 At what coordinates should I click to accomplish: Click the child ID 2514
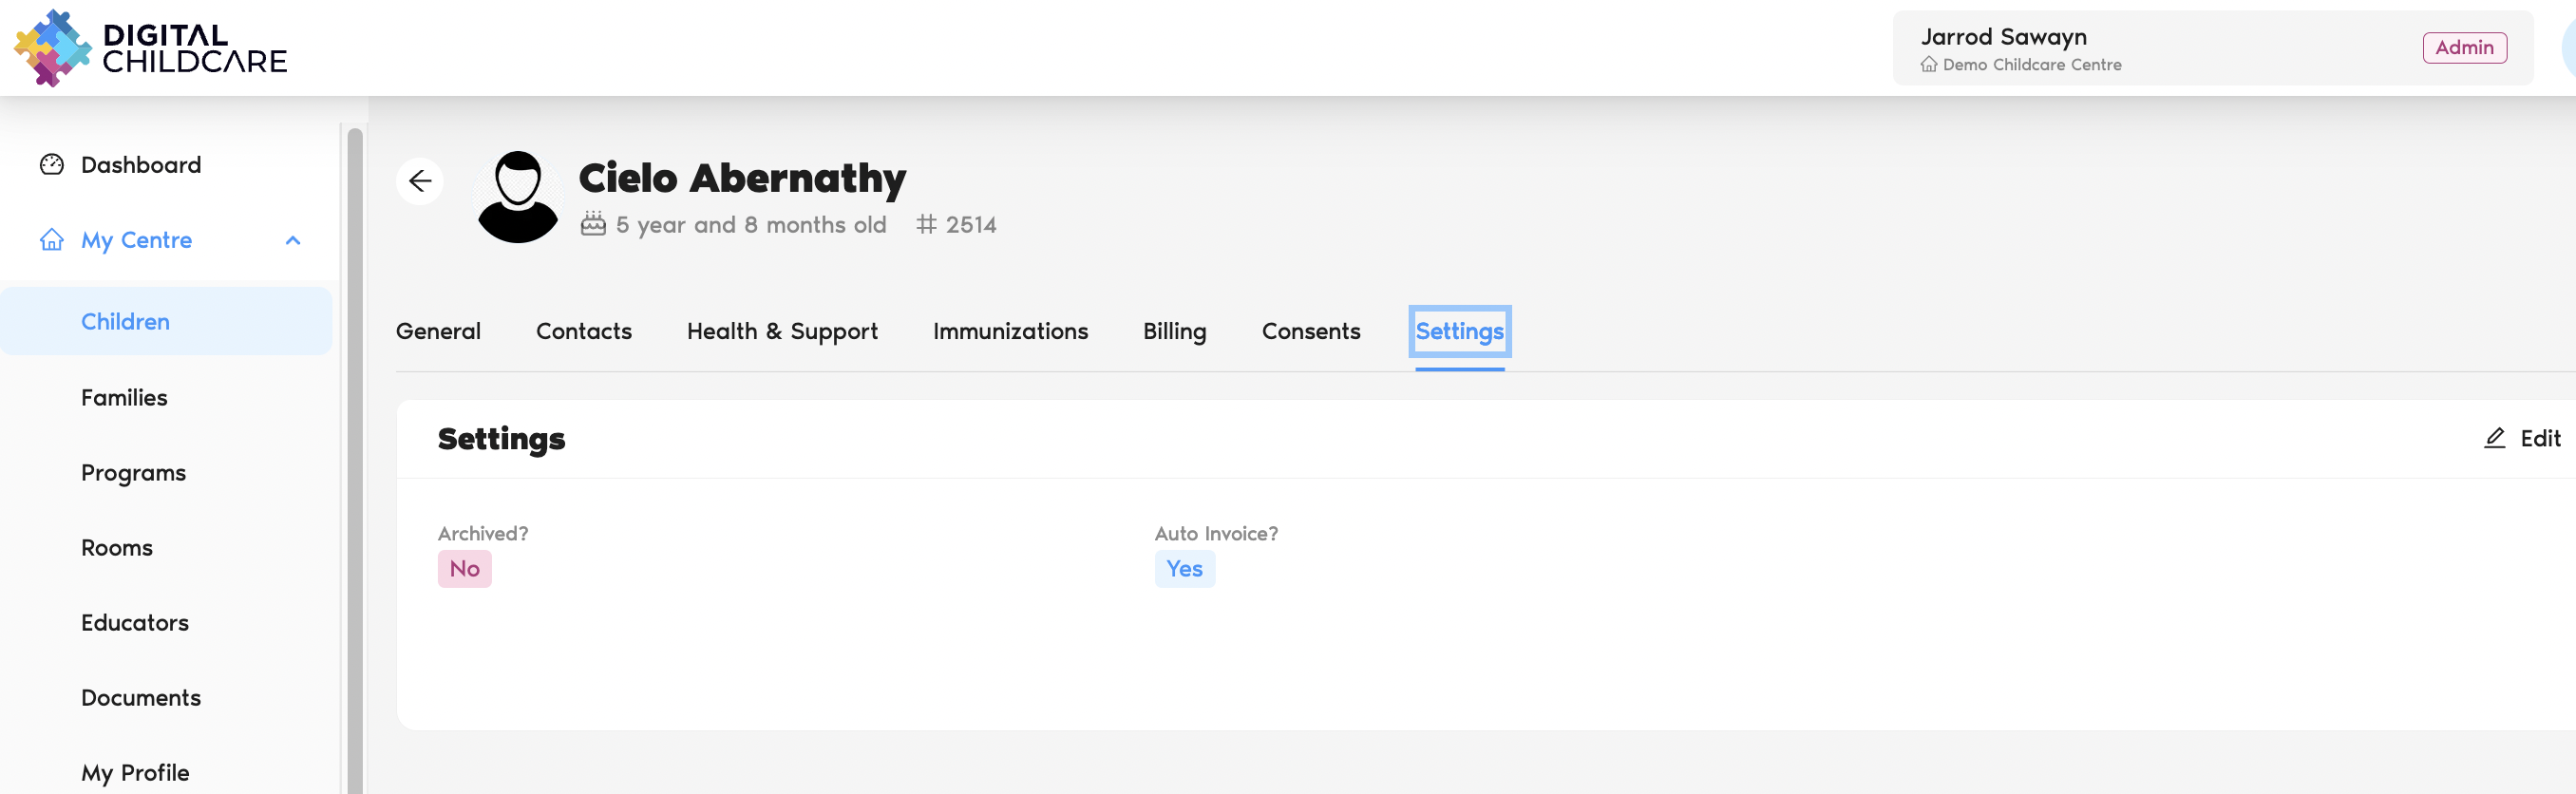[971, 224]
